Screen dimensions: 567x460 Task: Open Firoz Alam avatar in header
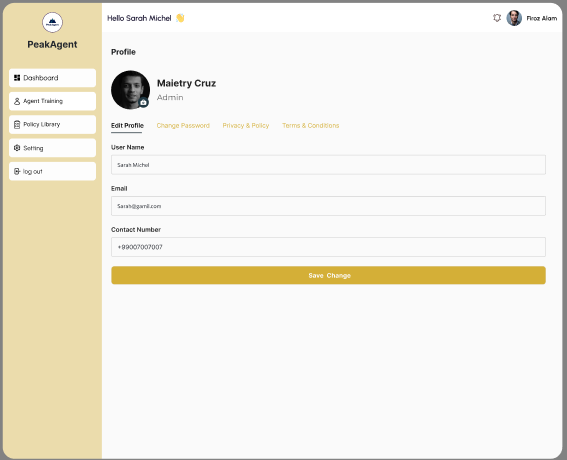click(x=514, y=18)
